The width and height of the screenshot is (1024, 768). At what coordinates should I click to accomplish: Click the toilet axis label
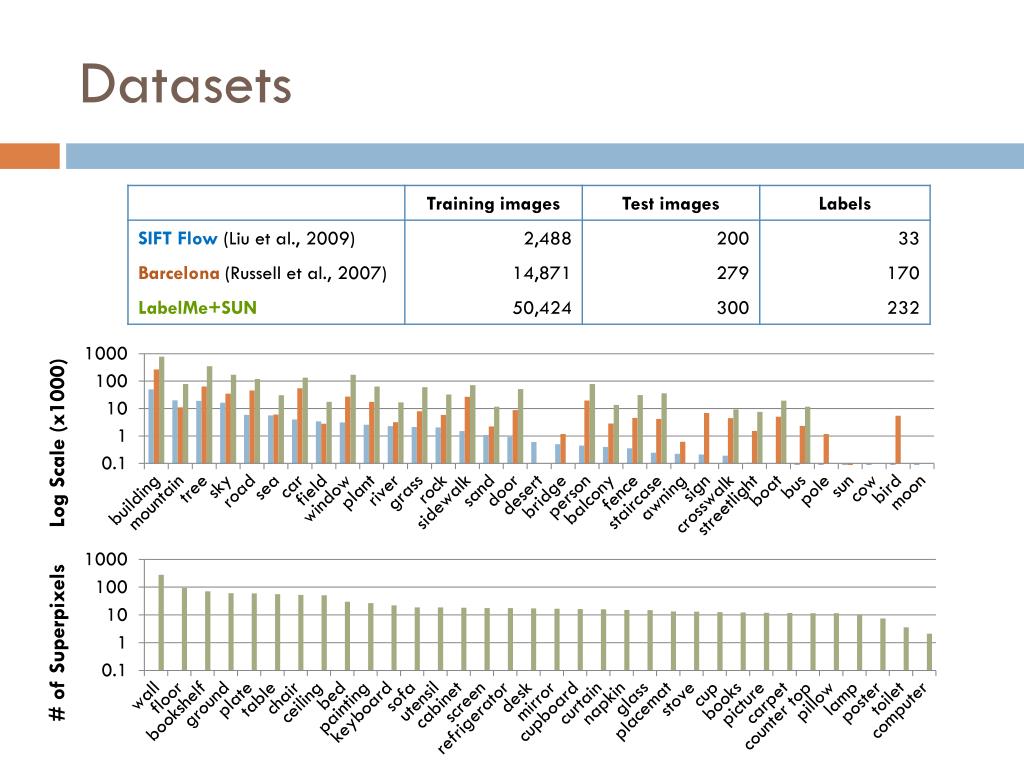(888, 699)
